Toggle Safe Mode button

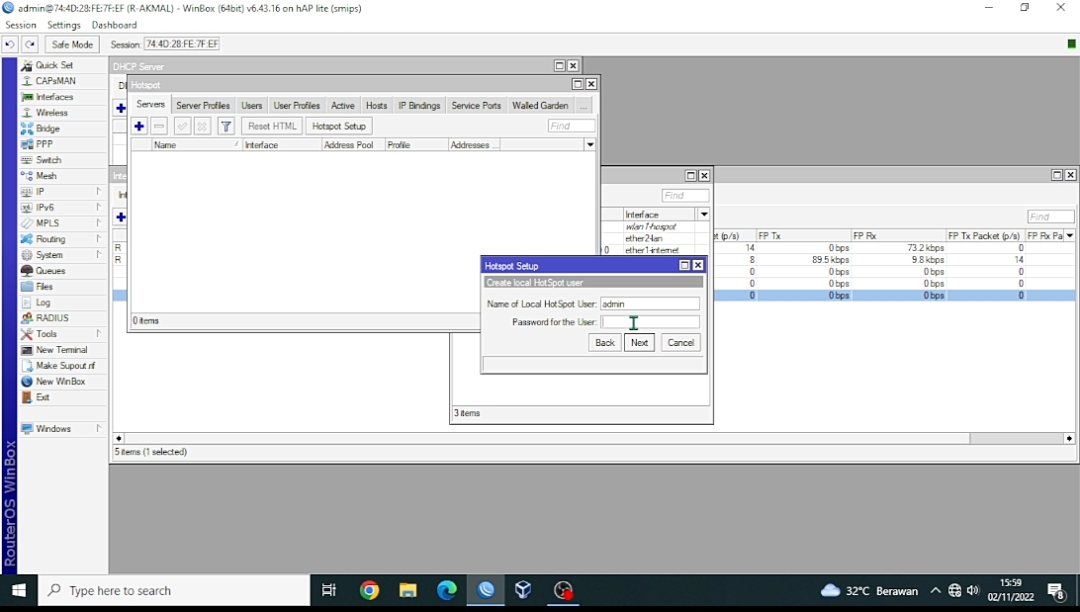[72, 44]
